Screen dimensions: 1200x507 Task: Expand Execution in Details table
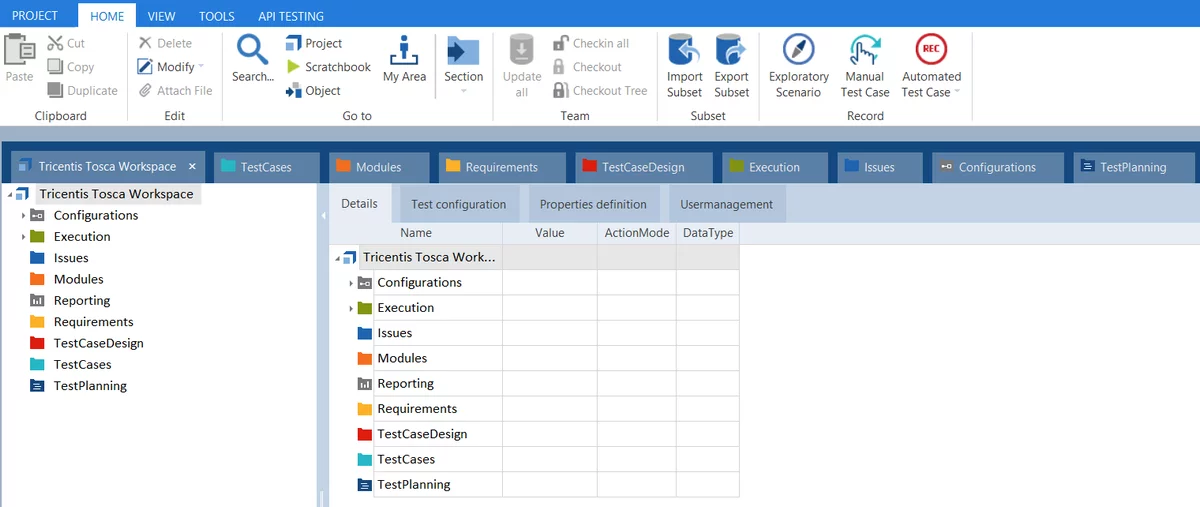[350, 308]
